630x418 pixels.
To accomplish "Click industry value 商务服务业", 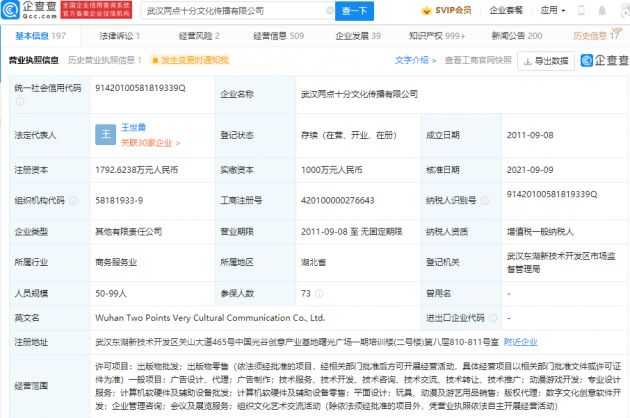I will pos(116,262).
